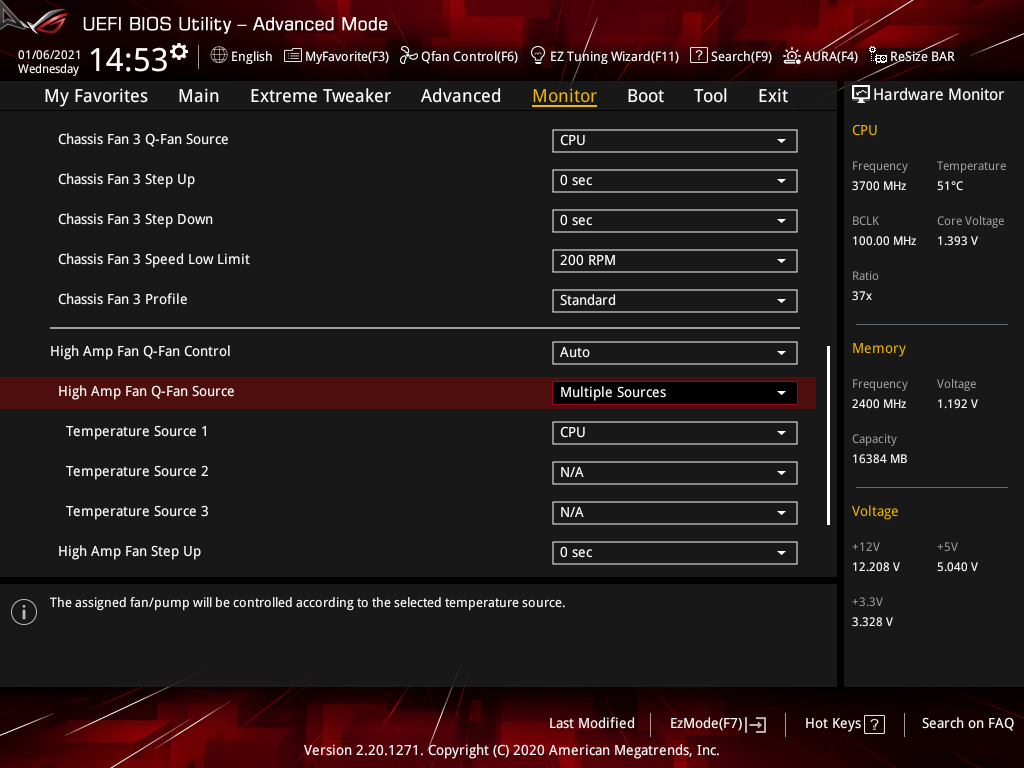This screenshot has width=1024, height=768.
Task: Select High Amp Fan Step Up label
Action: (129, 552)
